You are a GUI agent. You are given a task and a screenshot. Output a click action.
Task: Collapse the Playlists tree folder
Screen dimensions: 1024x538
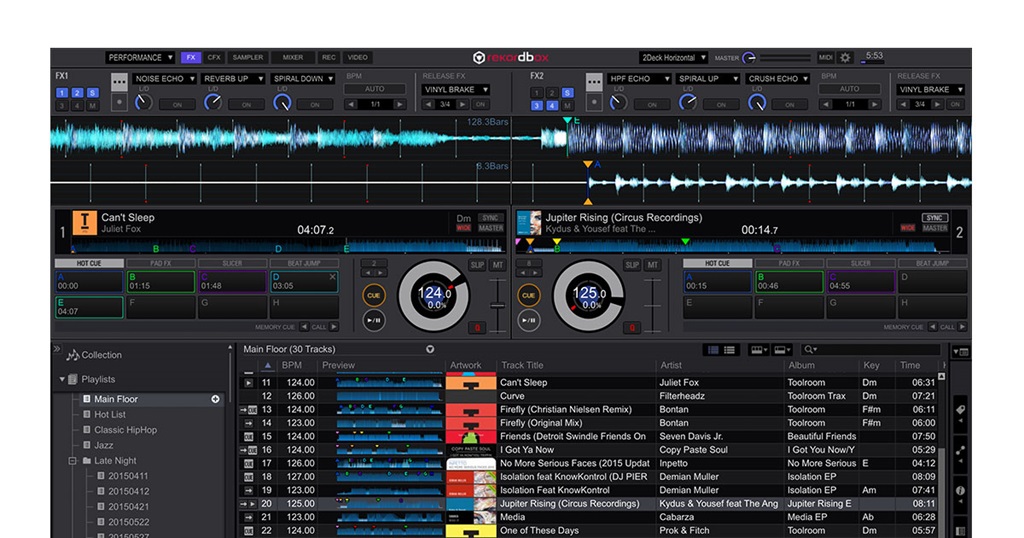coord(62,379)
